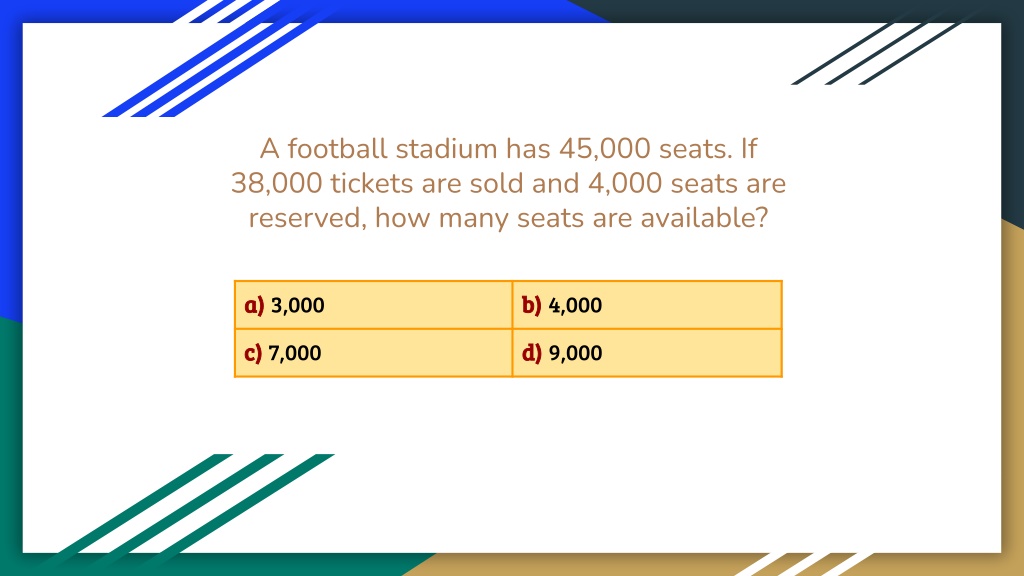
Task: Pick the answer cell containing 9,000
Action: tap(647, 353)
